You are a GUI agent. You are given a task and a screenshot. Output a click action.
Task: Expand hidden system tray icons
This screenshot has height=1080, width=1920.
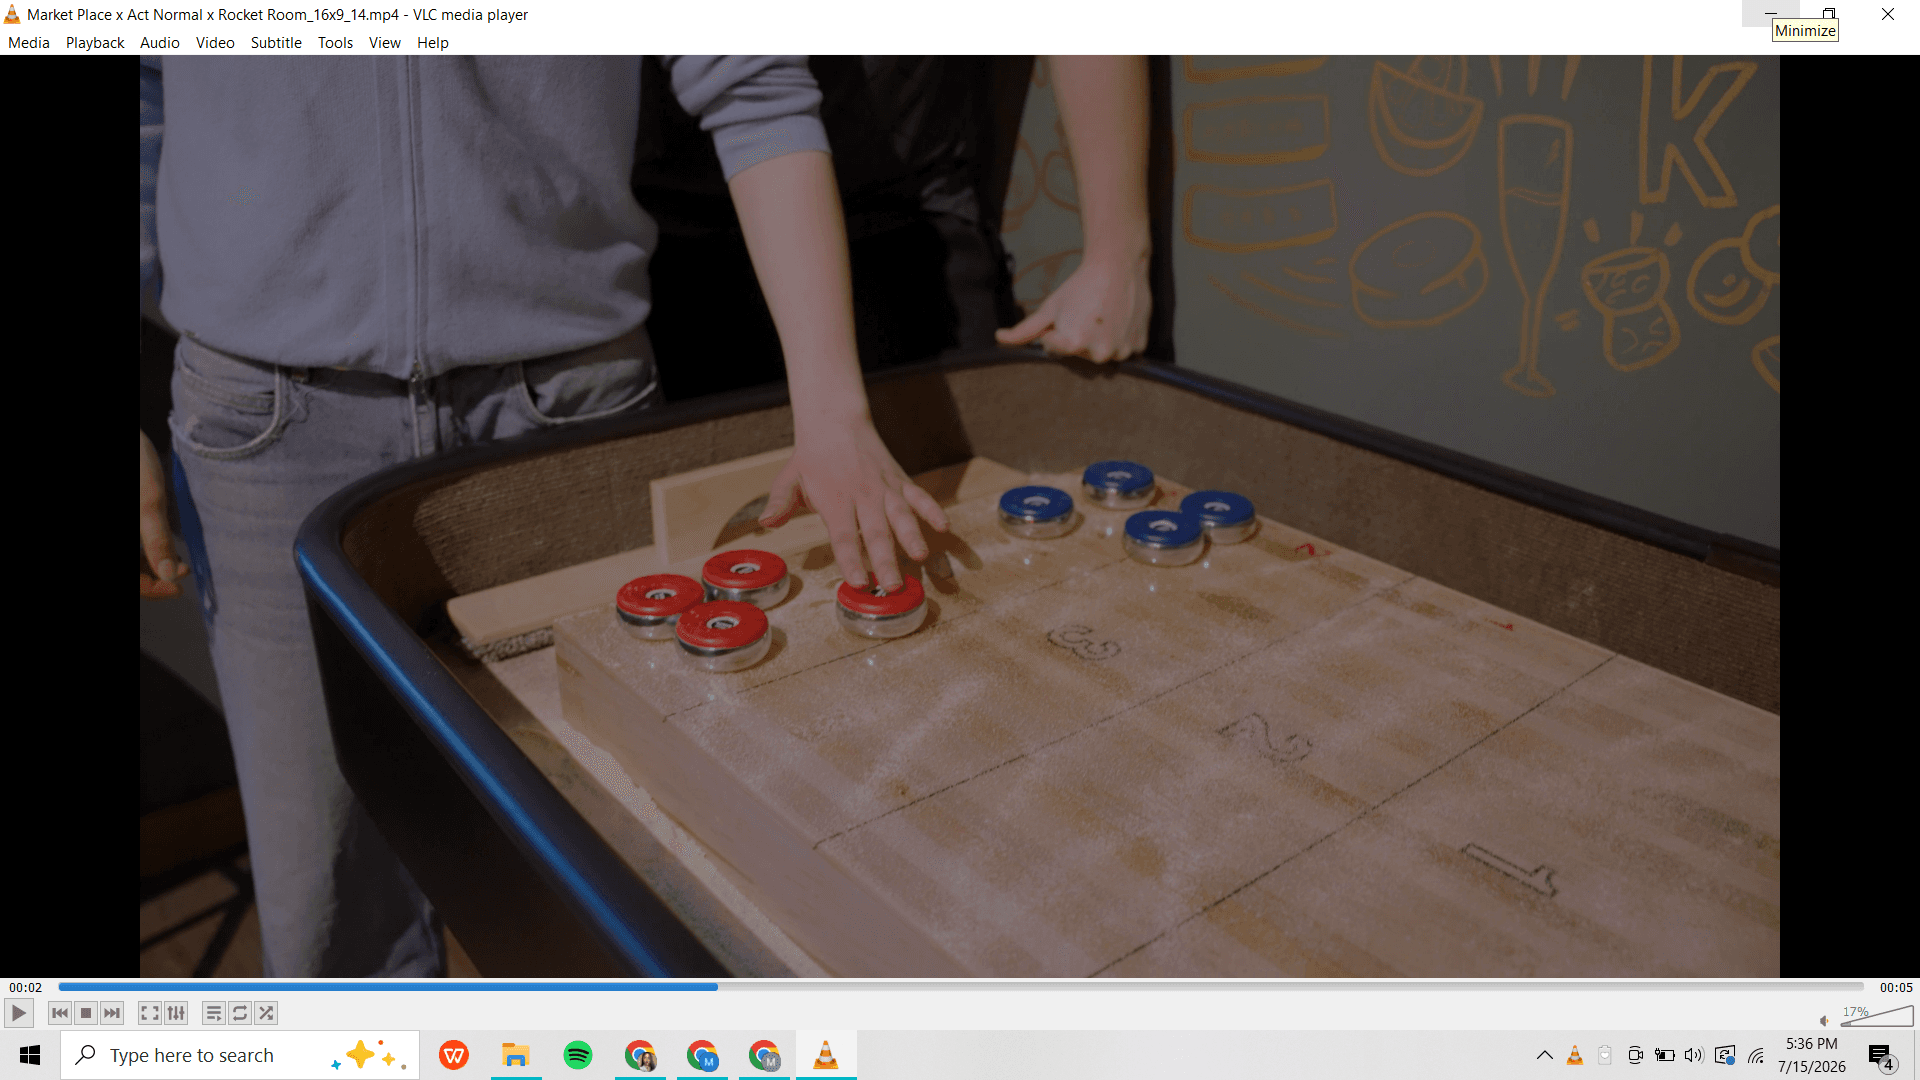(1545, 1055)
